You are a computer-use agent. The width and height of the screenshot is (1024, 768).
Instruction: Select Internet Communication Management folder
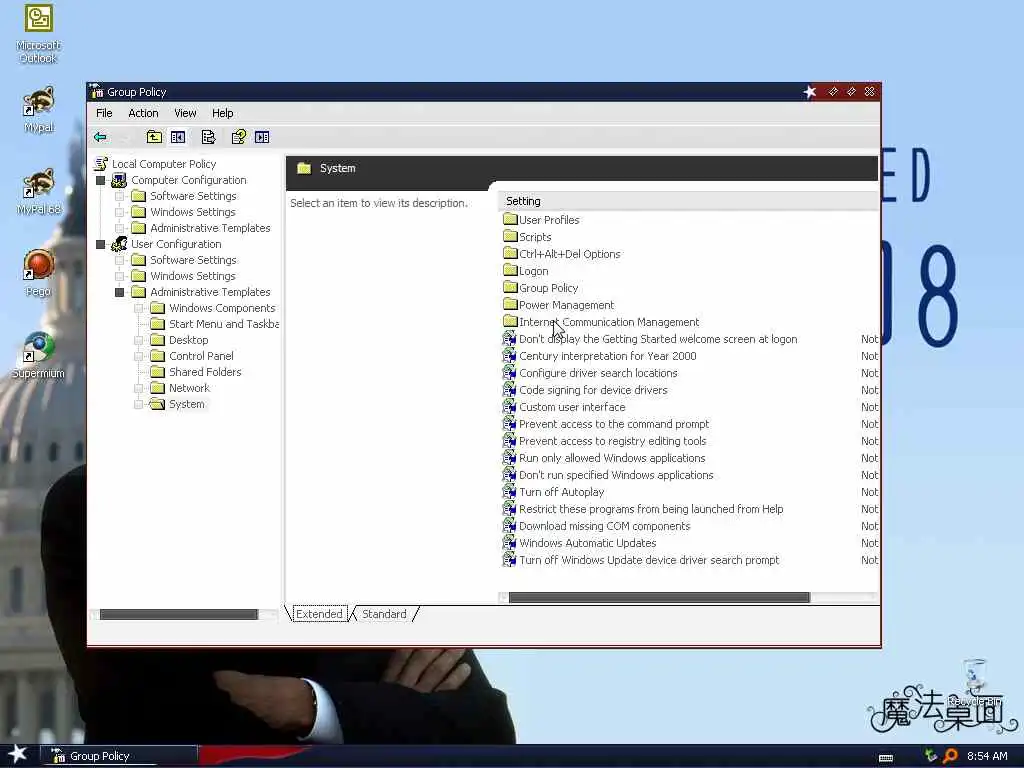tap(601, 322)
